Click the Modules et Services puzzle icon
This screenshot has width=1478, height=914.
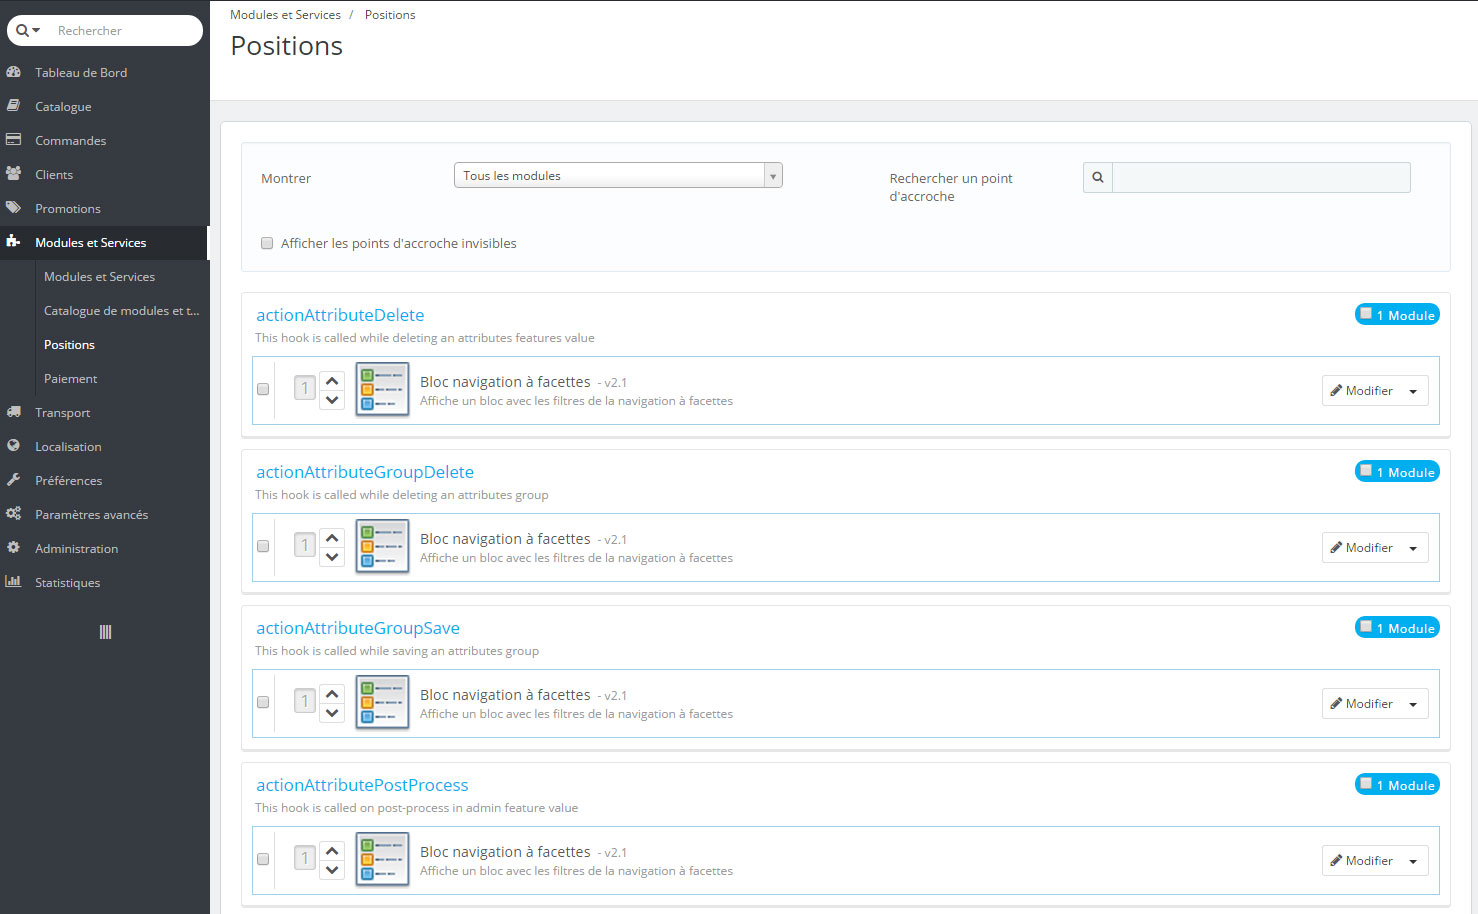click(x=14, y=242)
